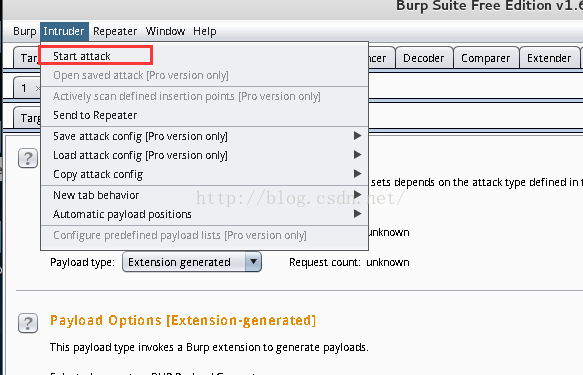This screenshot has width=583, height=375.
Task: Click the Request count unknown text
Action: click(x=349, y=262)
